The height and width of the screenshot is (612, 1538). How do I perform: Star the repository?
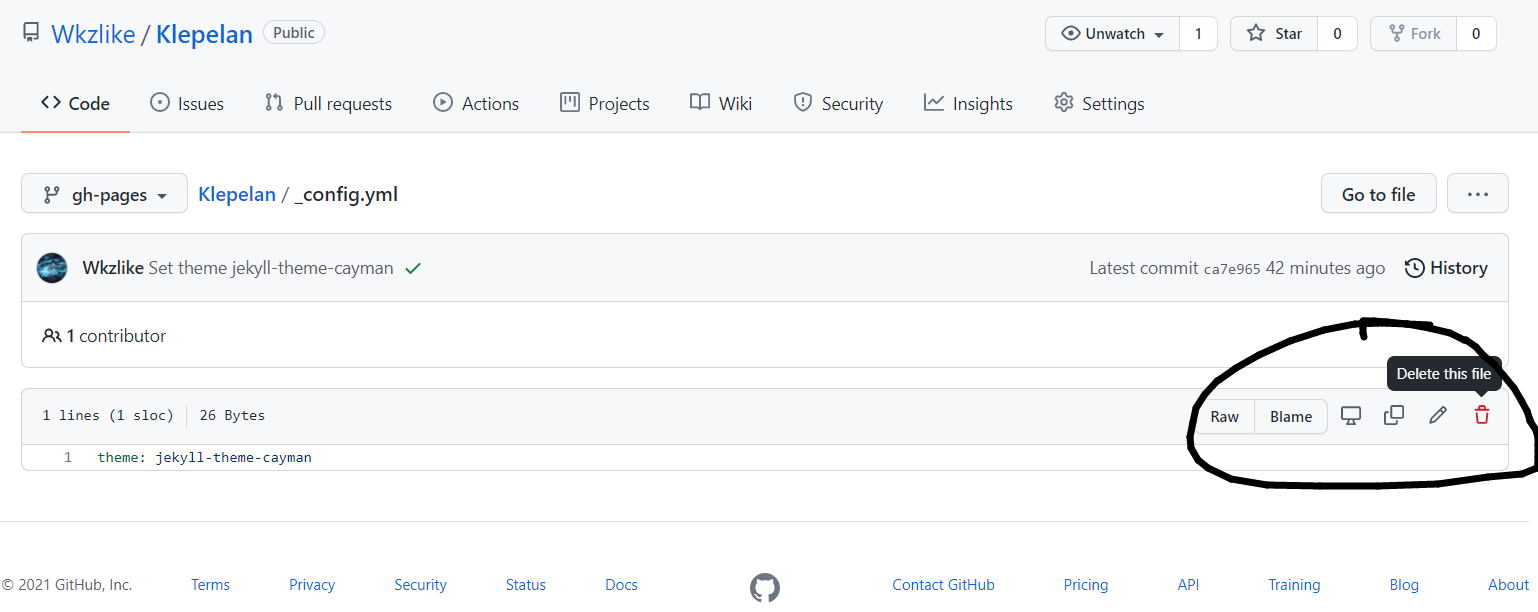click(x=1274, y=34)
